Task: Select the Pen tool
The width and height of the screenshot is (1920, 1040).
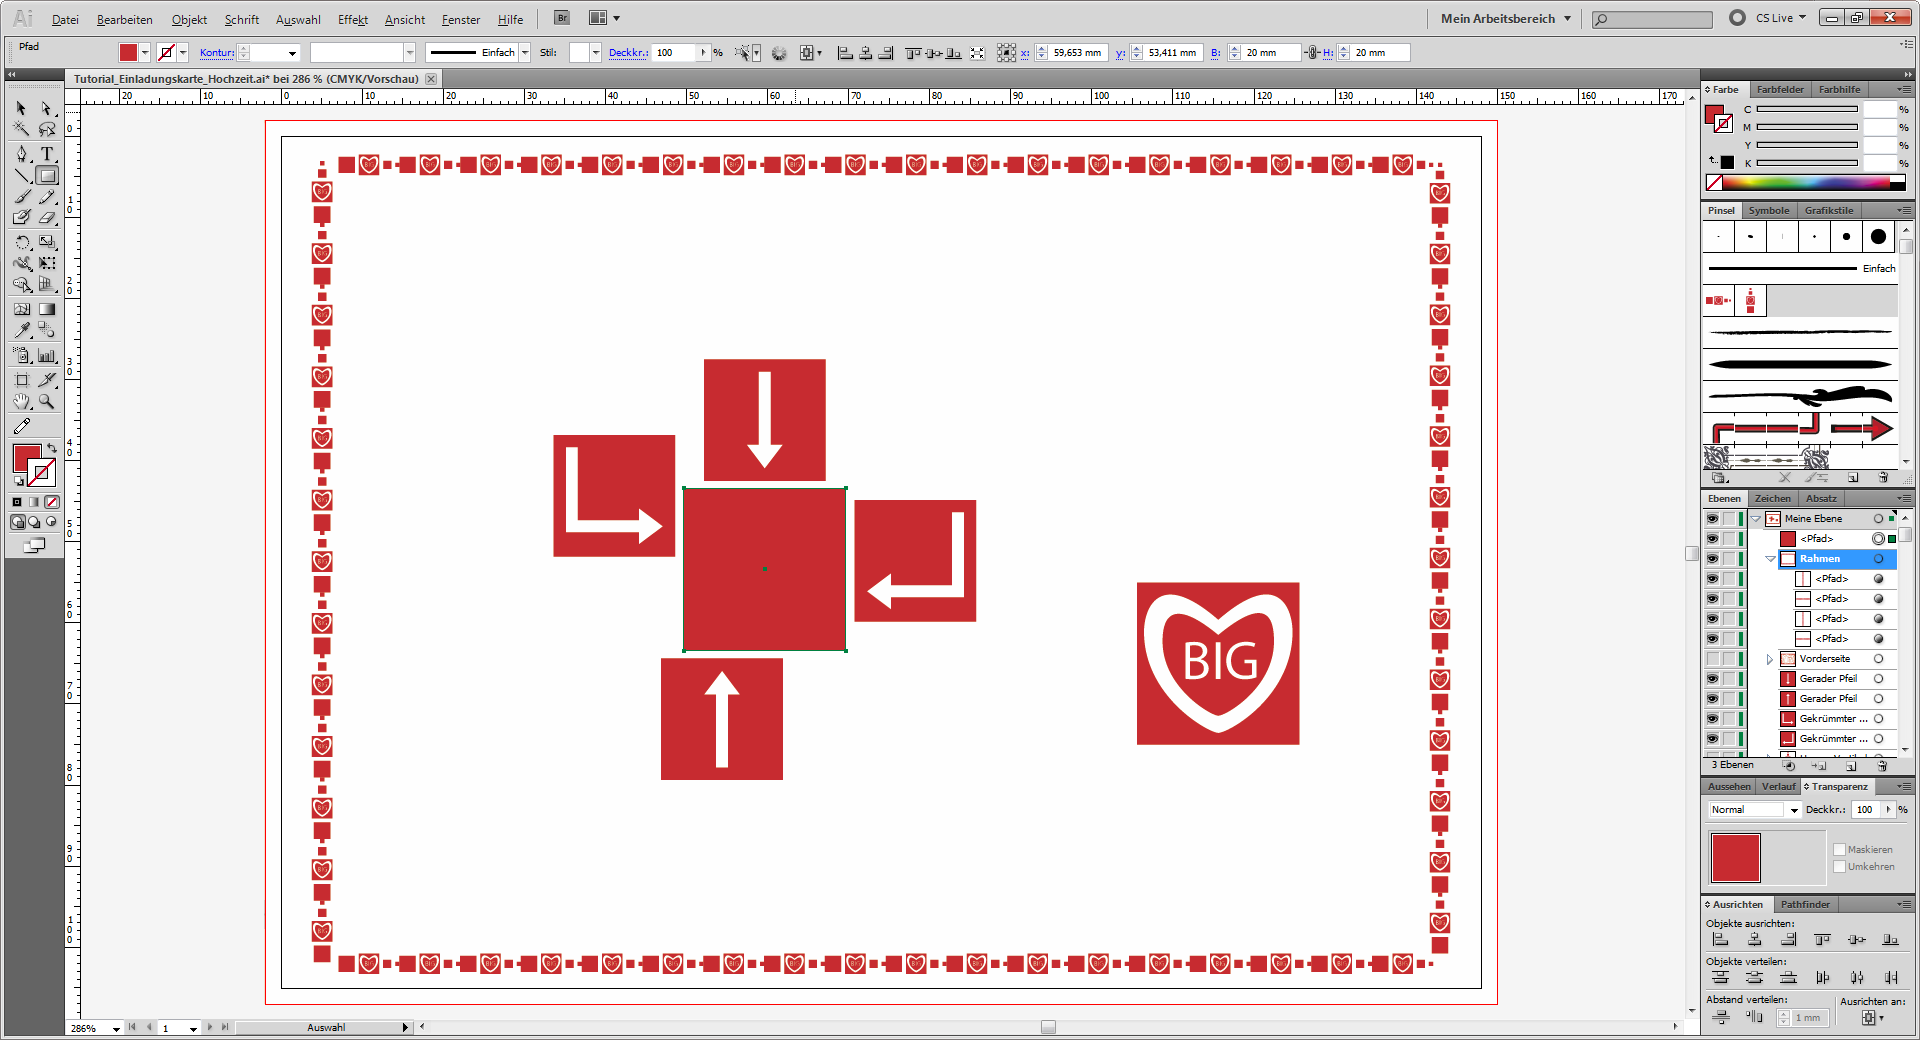Action: click(22, 154)
